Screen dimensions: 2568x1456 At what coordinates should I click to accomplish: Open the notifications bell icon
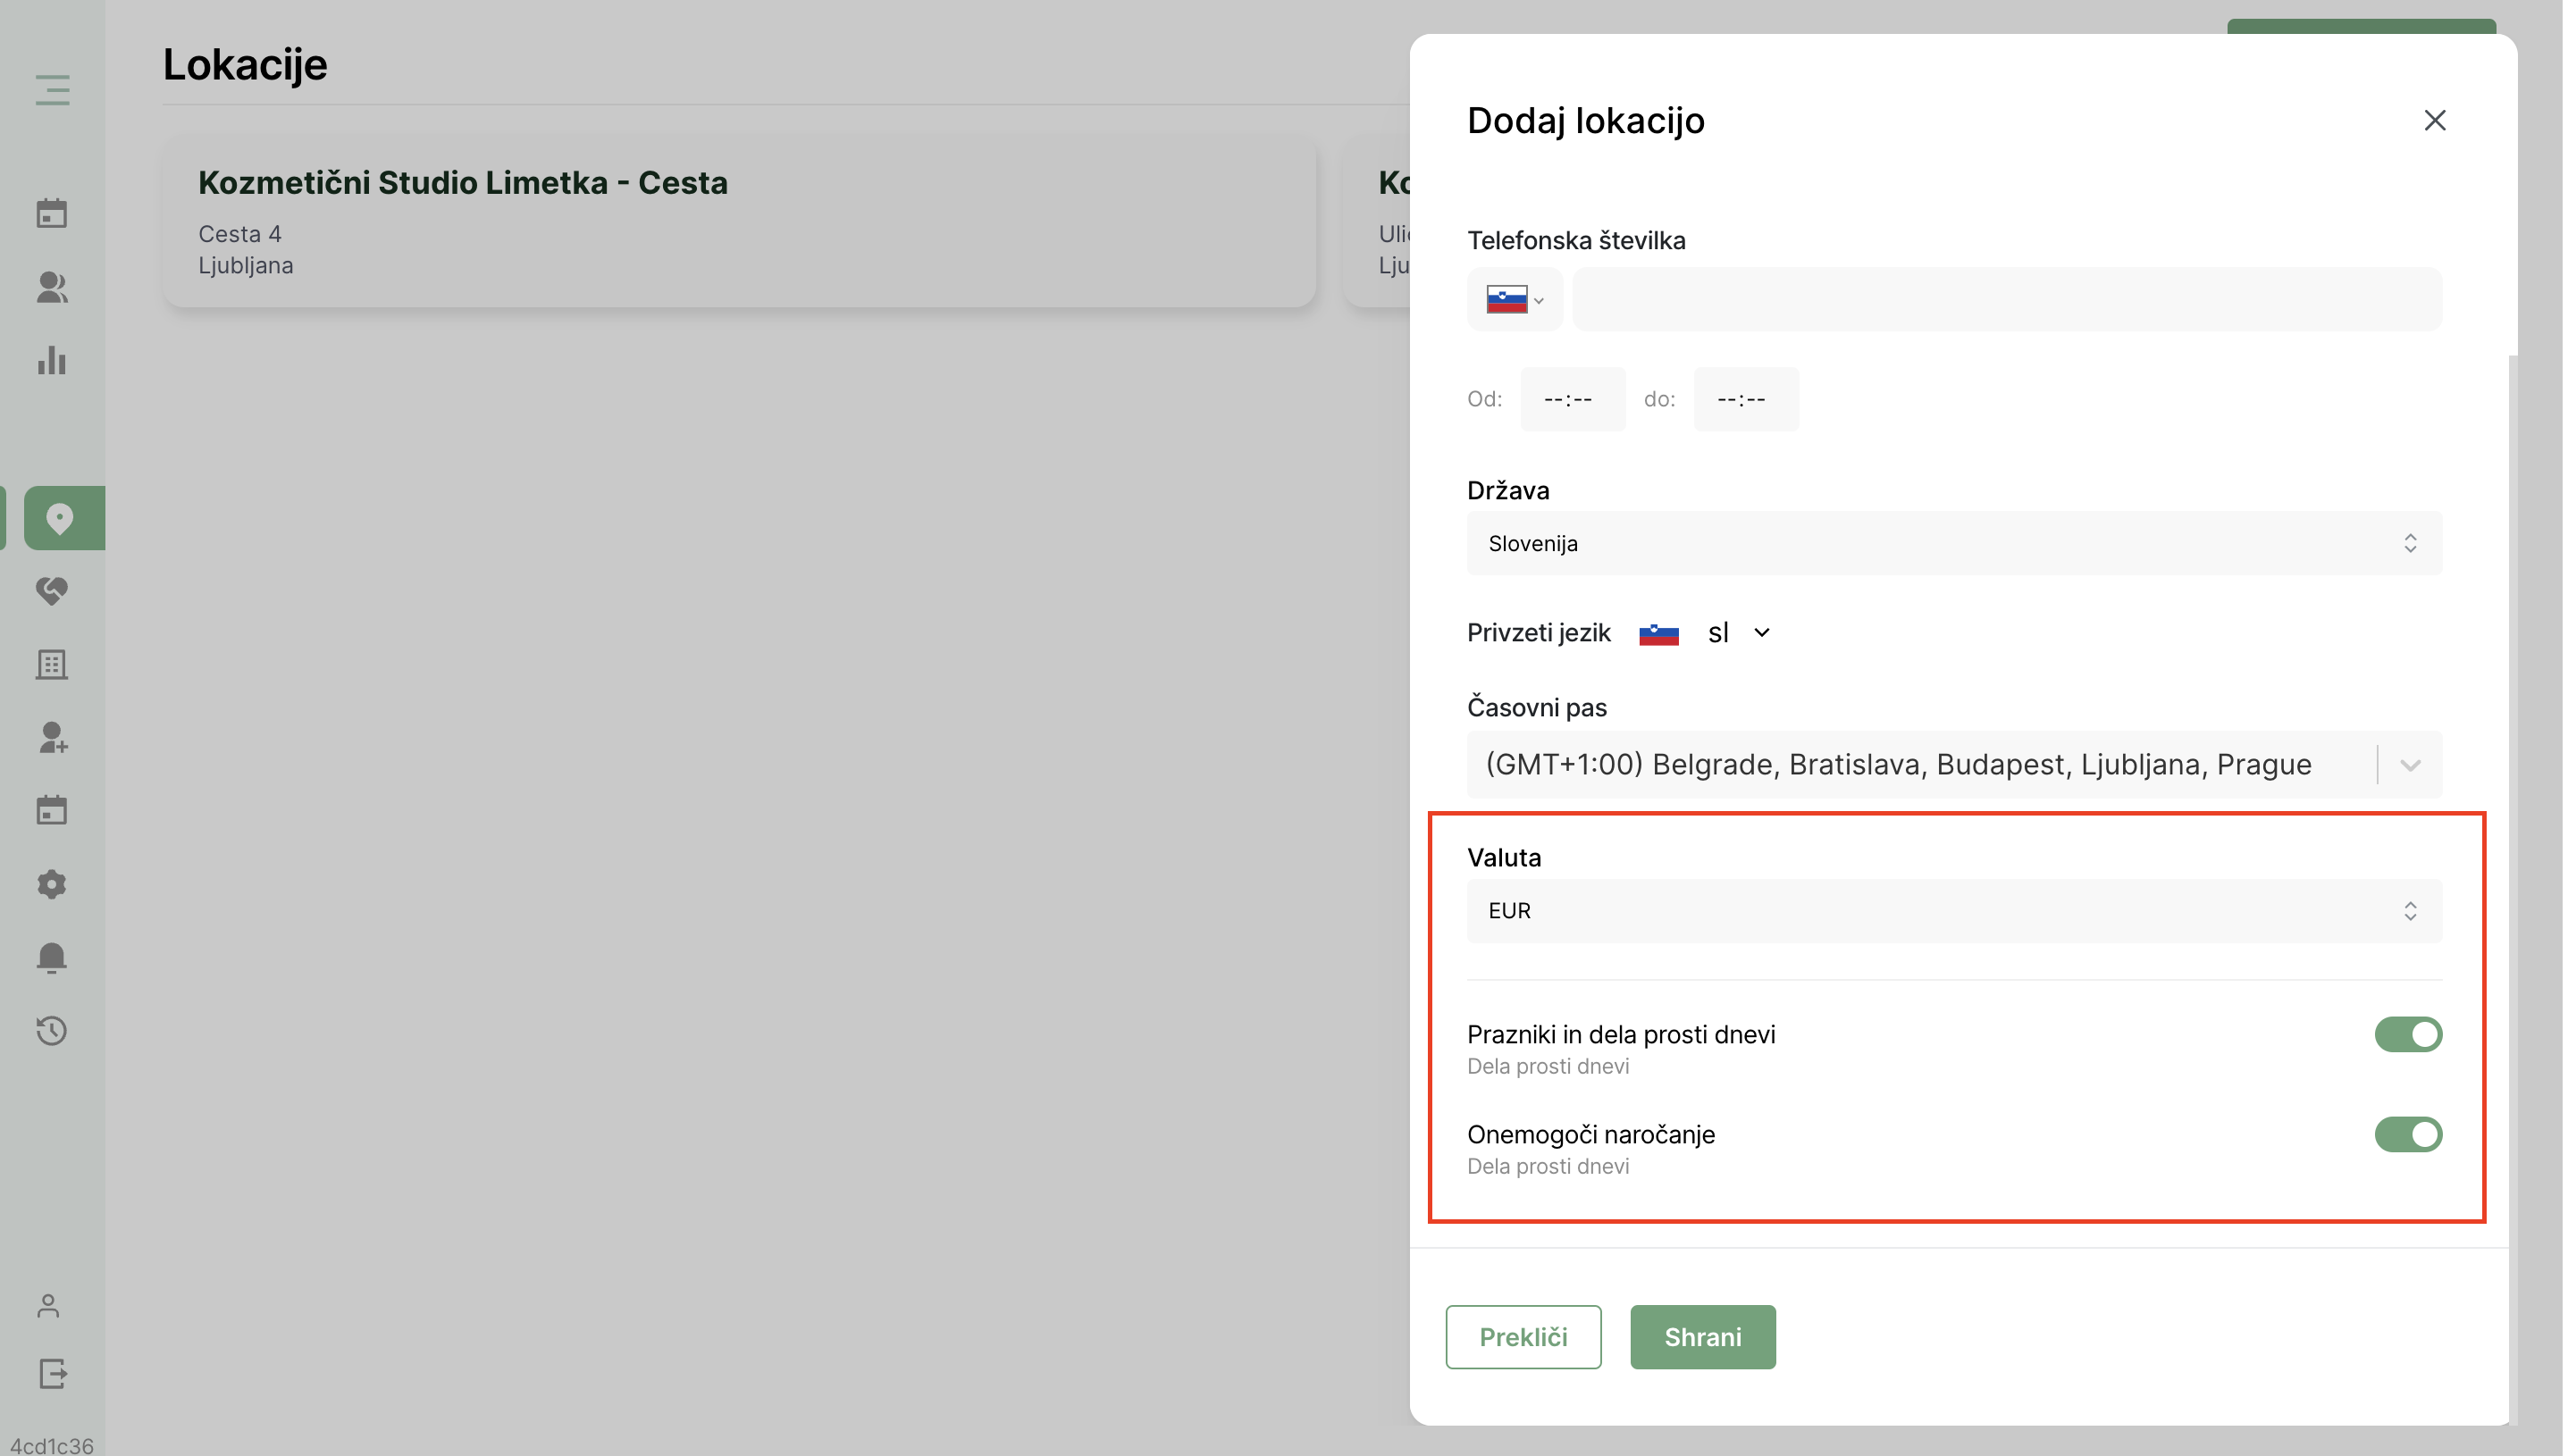coord(52,957)
